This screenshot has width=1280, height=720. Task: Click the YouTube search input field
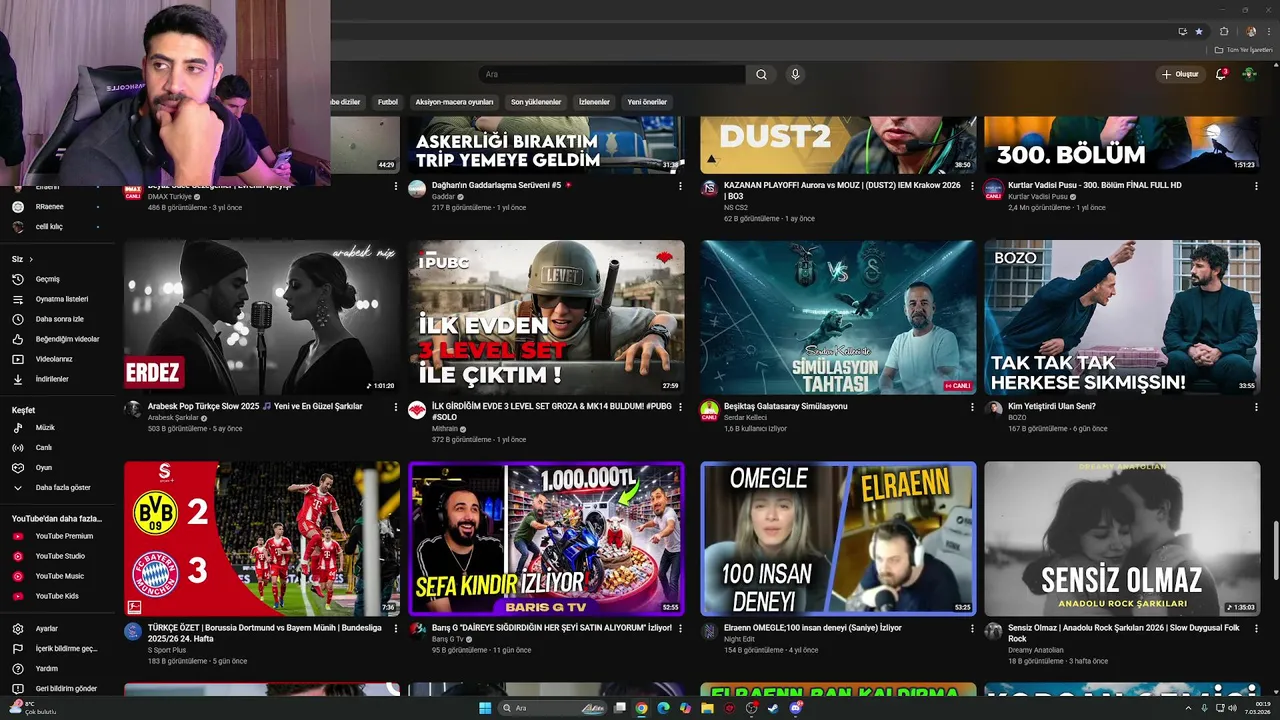pyautogui.click(x=612, y=74)
